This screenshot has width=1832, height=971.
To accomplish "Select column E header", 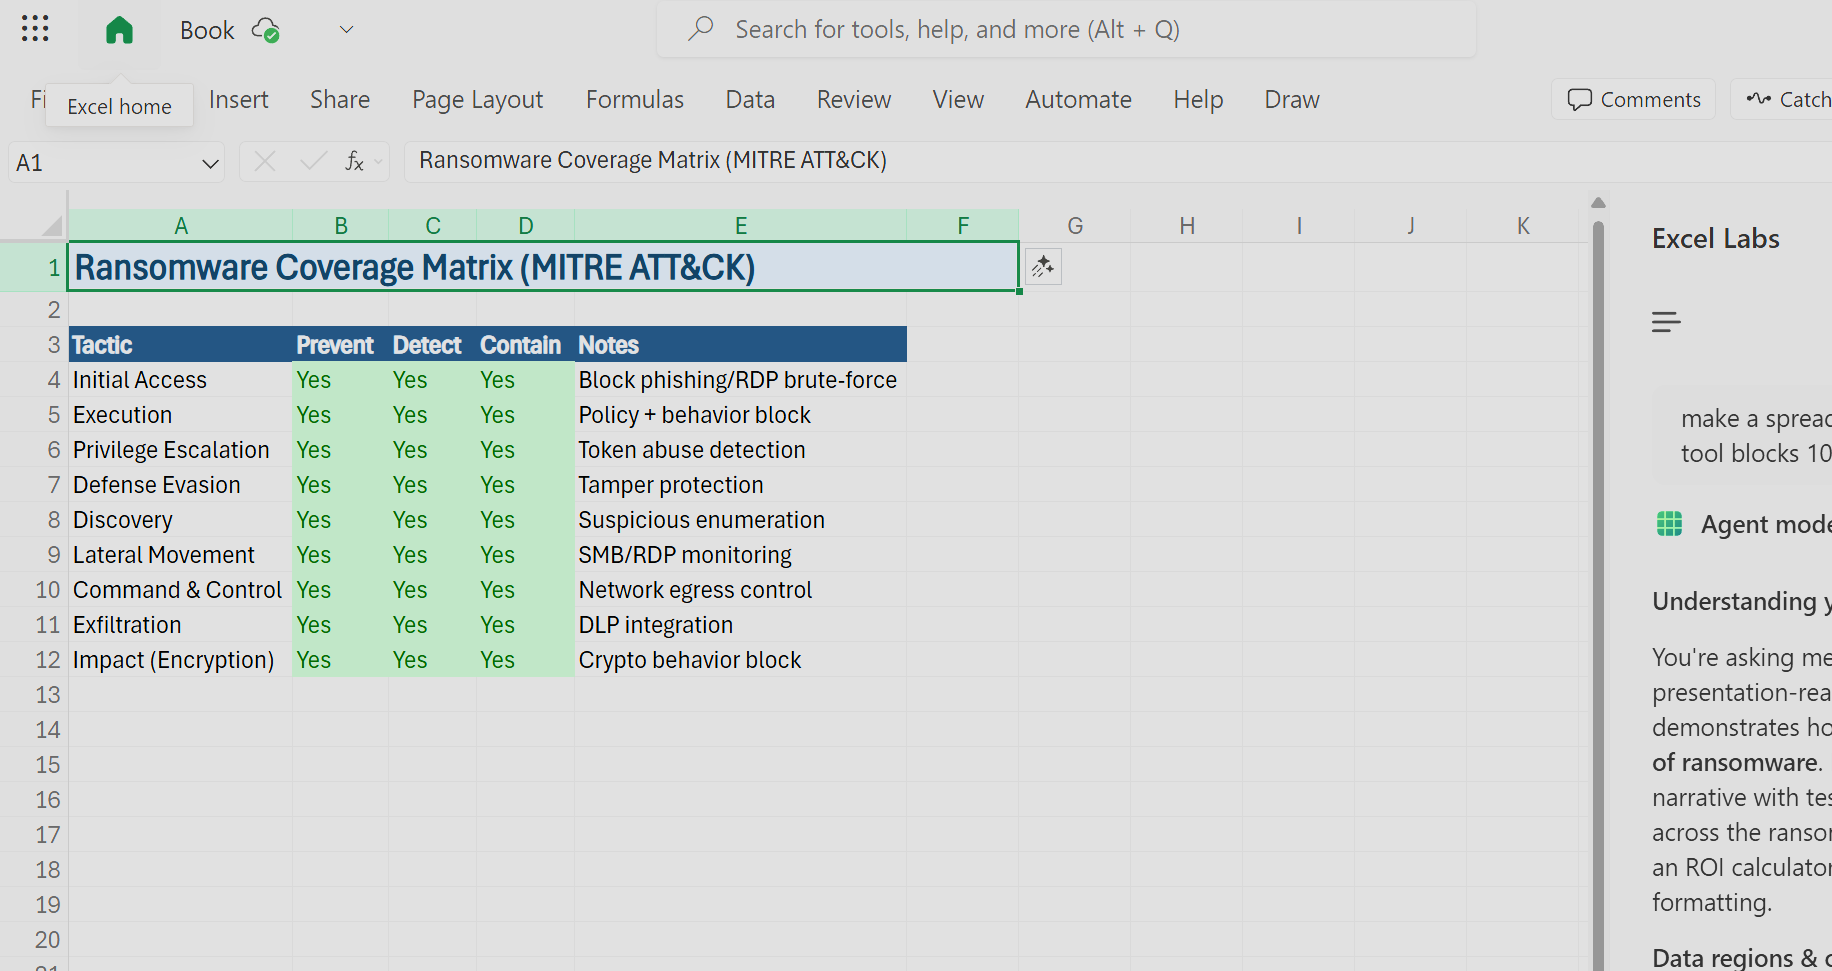I will (x=740, y=226).
